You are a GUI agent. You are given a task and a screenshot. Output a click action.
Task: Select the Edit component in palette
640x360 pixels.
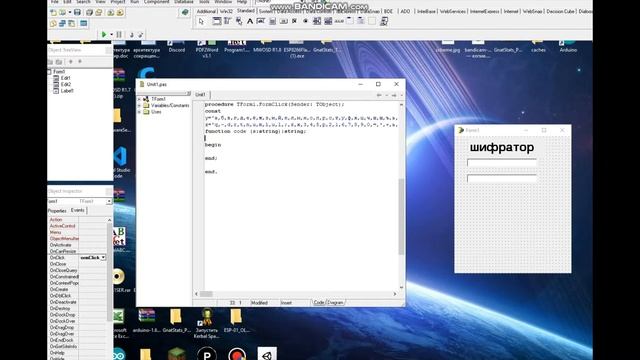[x=261, y=21]
